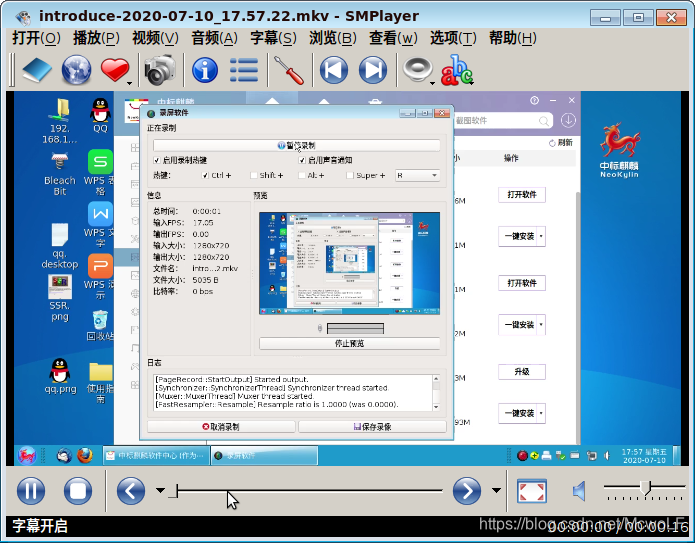Click the 保存录像 save recording button
The image size is (695, 543).
pyautogui.click(x=372, y=427)
